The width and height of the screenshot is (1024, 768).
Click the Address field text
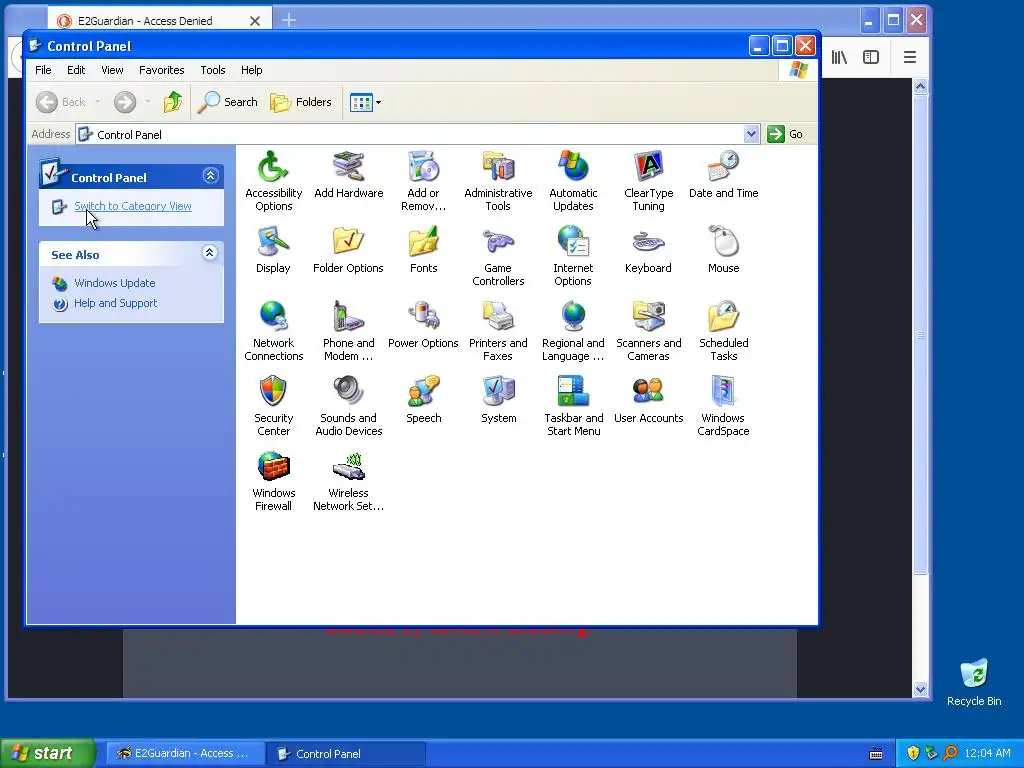coord(129,135)
